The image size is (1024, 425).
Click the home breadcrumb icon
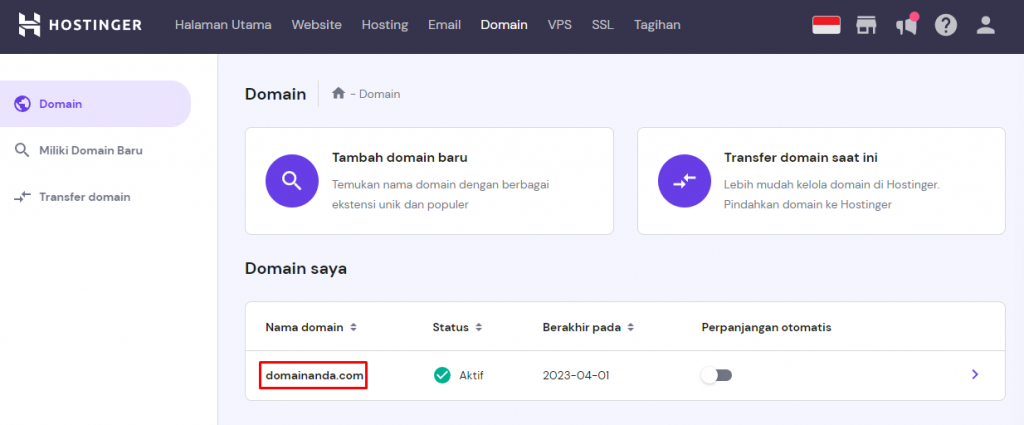tap(339, 93)
